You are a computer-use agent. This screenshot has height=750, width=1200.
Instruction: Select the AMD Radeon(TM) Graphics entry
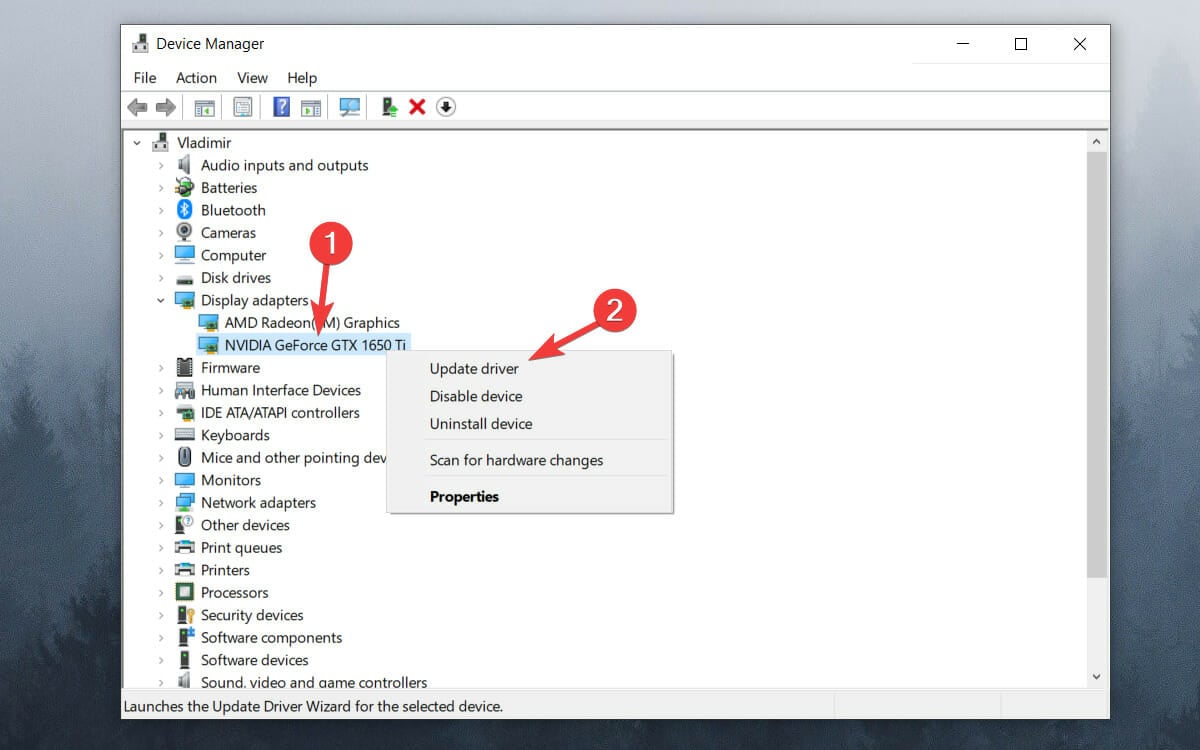click(311, 323)
